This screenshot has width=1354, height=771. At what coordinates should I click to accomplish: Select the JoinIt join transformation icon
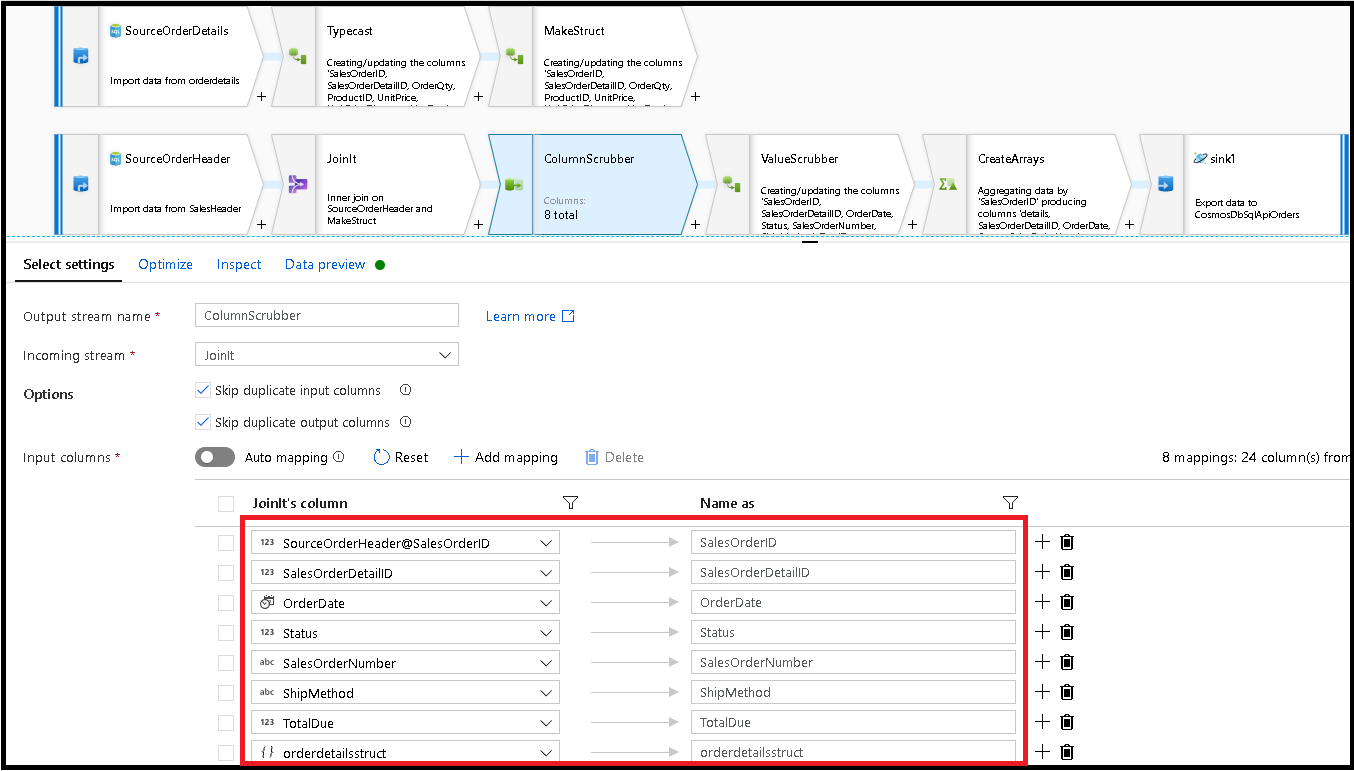(297, 184)
